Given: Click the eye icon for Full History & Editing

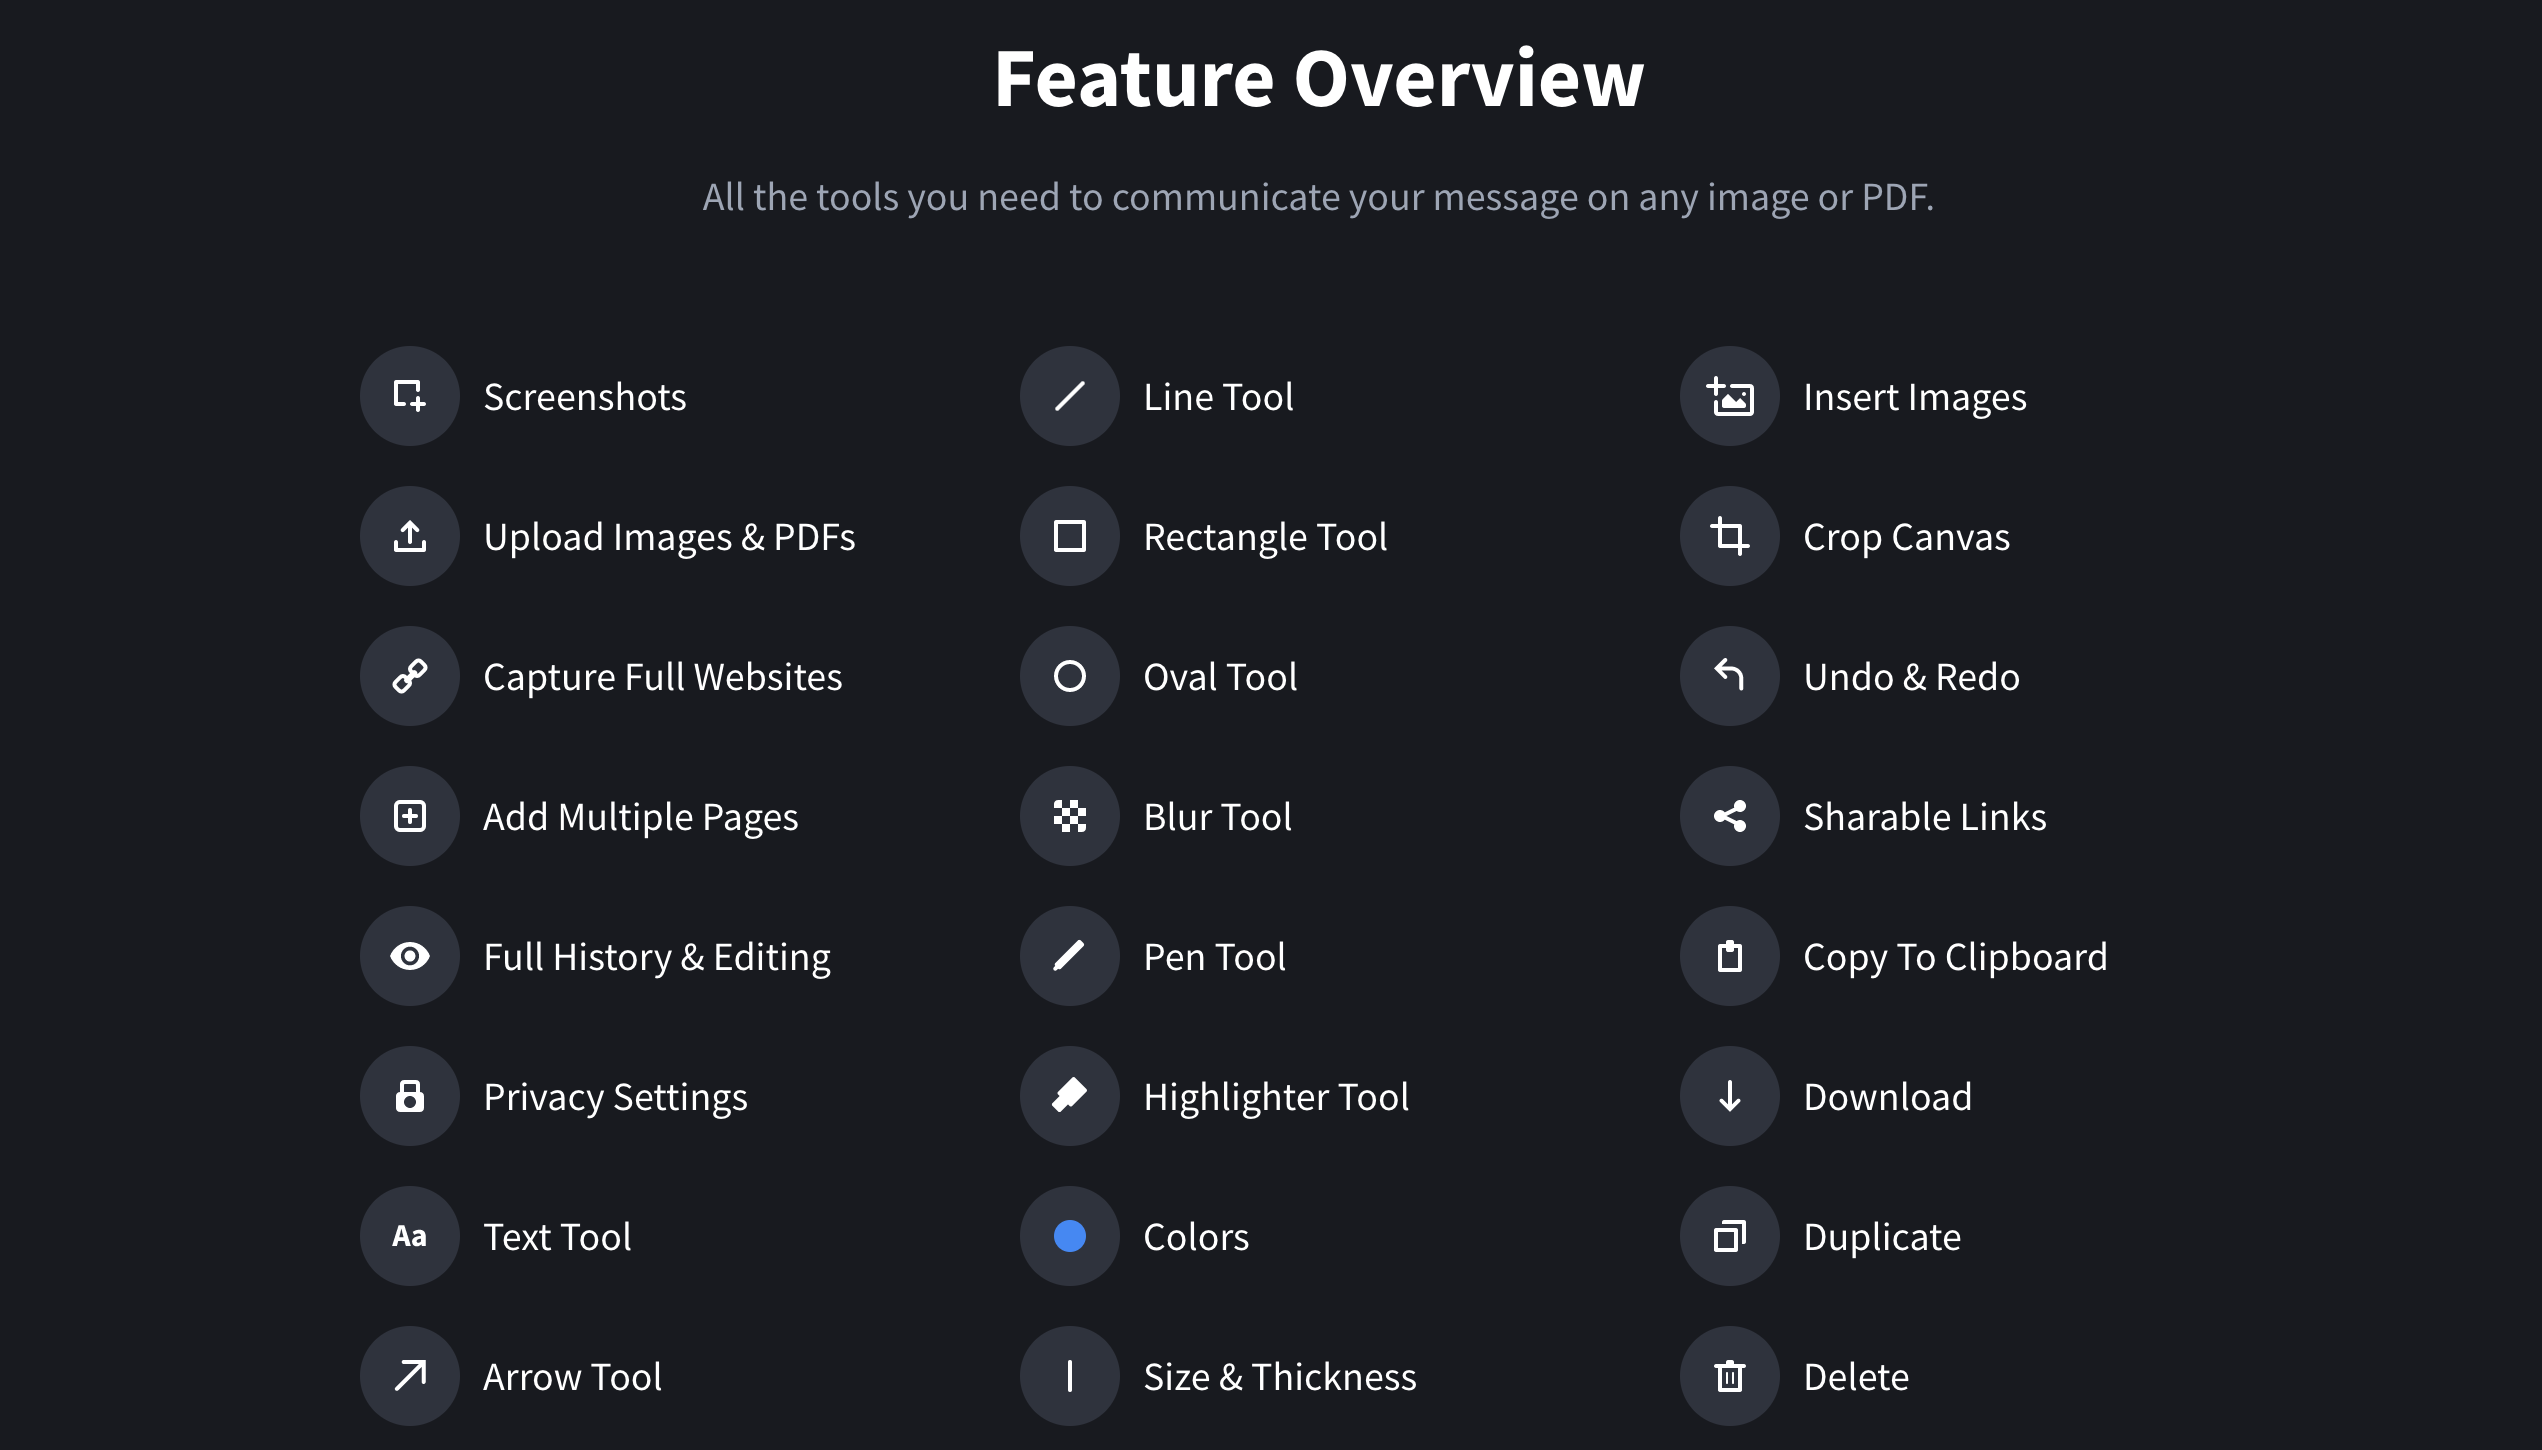Looking at the screenshot, I should coord(409,956).
